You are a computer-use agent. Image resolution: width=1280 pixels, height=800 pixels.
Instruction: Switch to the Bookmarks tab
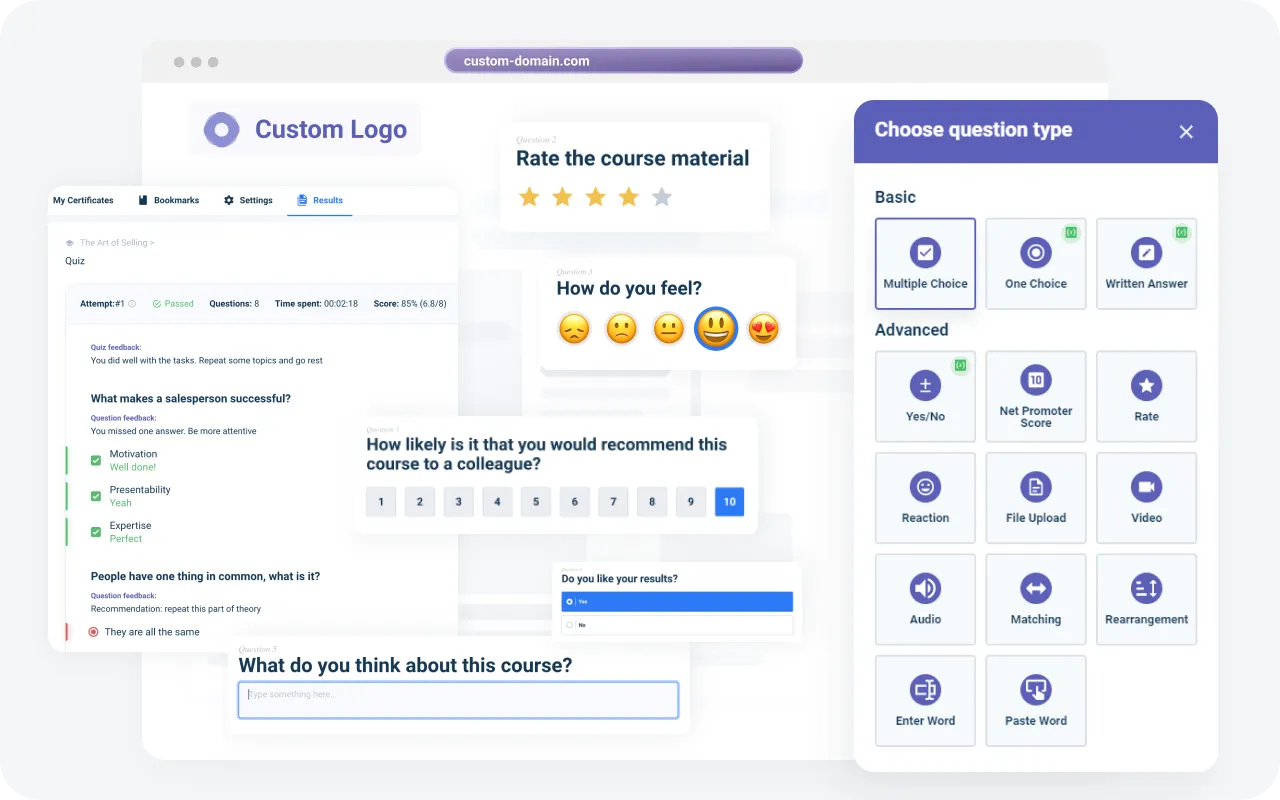[168, 200]
